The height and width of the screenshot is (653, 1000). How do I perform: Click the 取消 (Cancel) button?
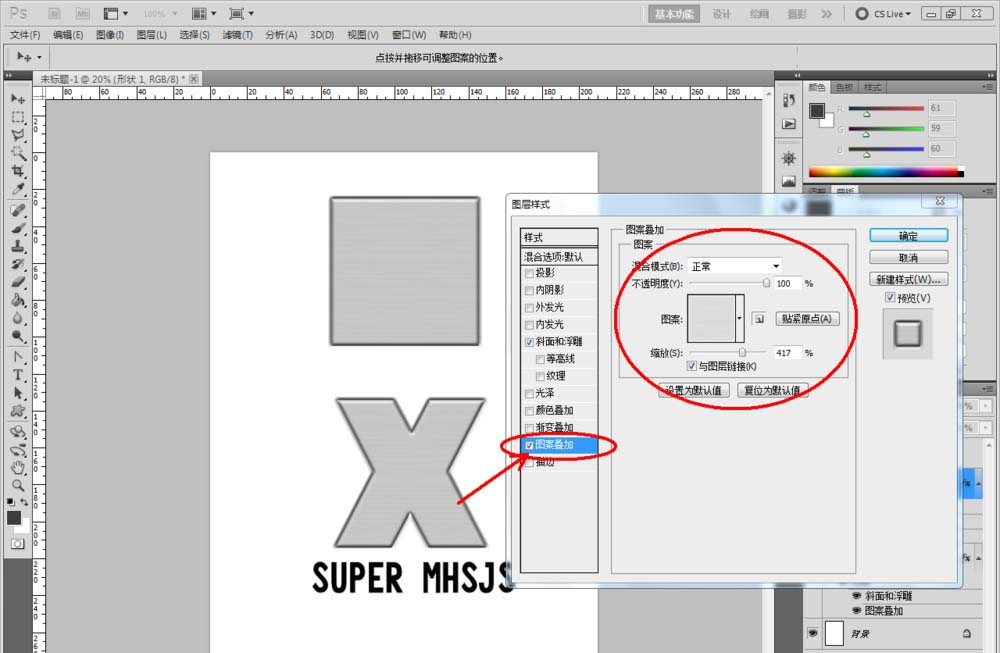(x=908, y=258)
